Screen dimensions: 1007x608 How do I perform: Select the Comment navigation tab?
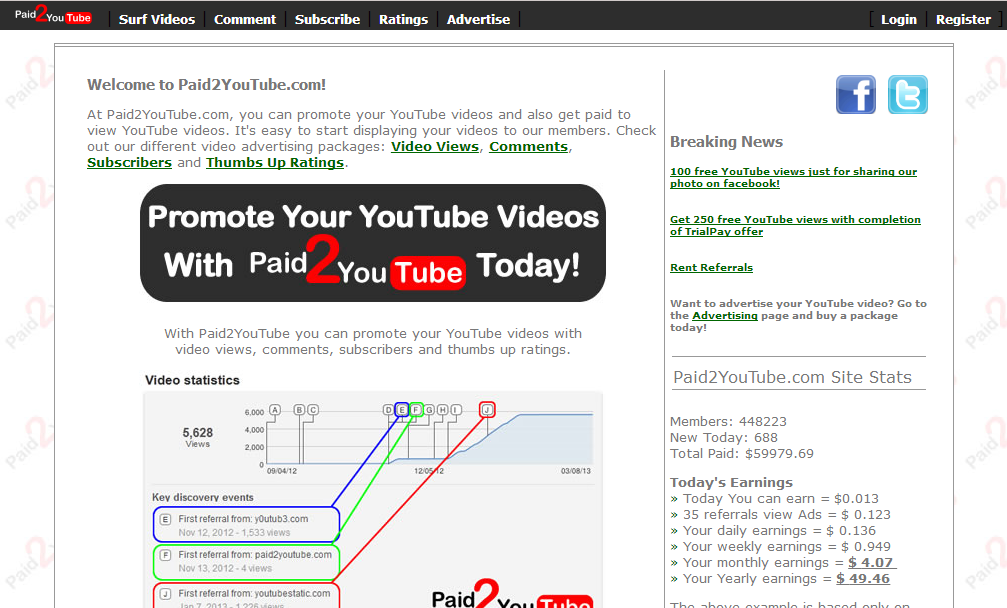point(245,18)
